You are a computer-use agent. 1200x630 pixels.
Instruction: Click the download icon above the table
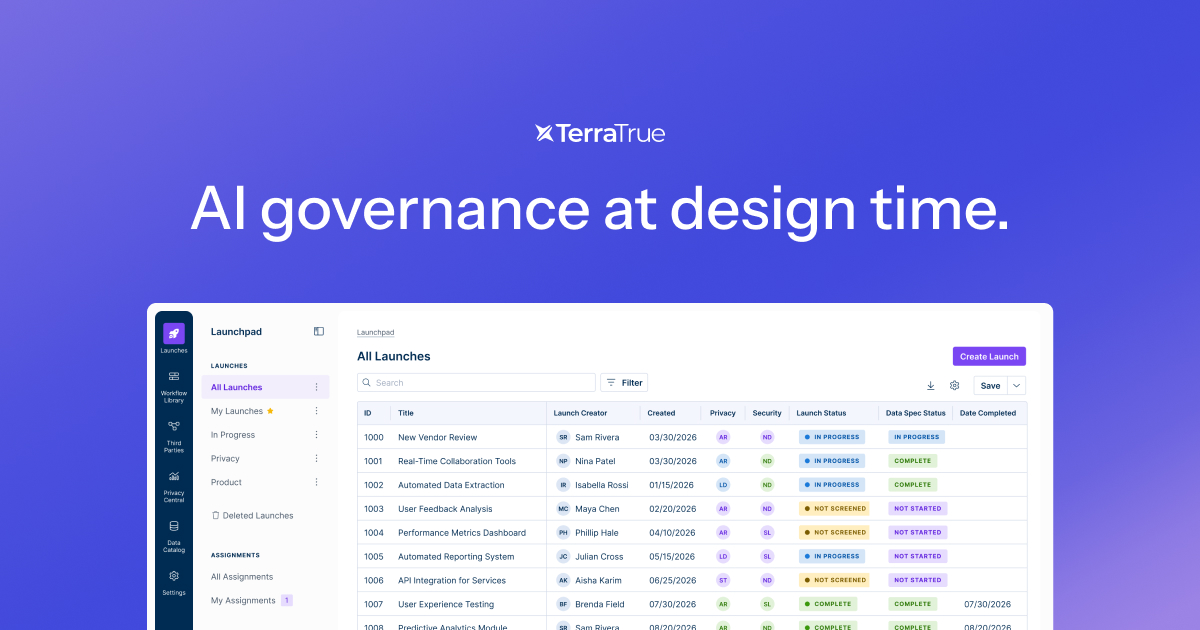coord(931,385)
